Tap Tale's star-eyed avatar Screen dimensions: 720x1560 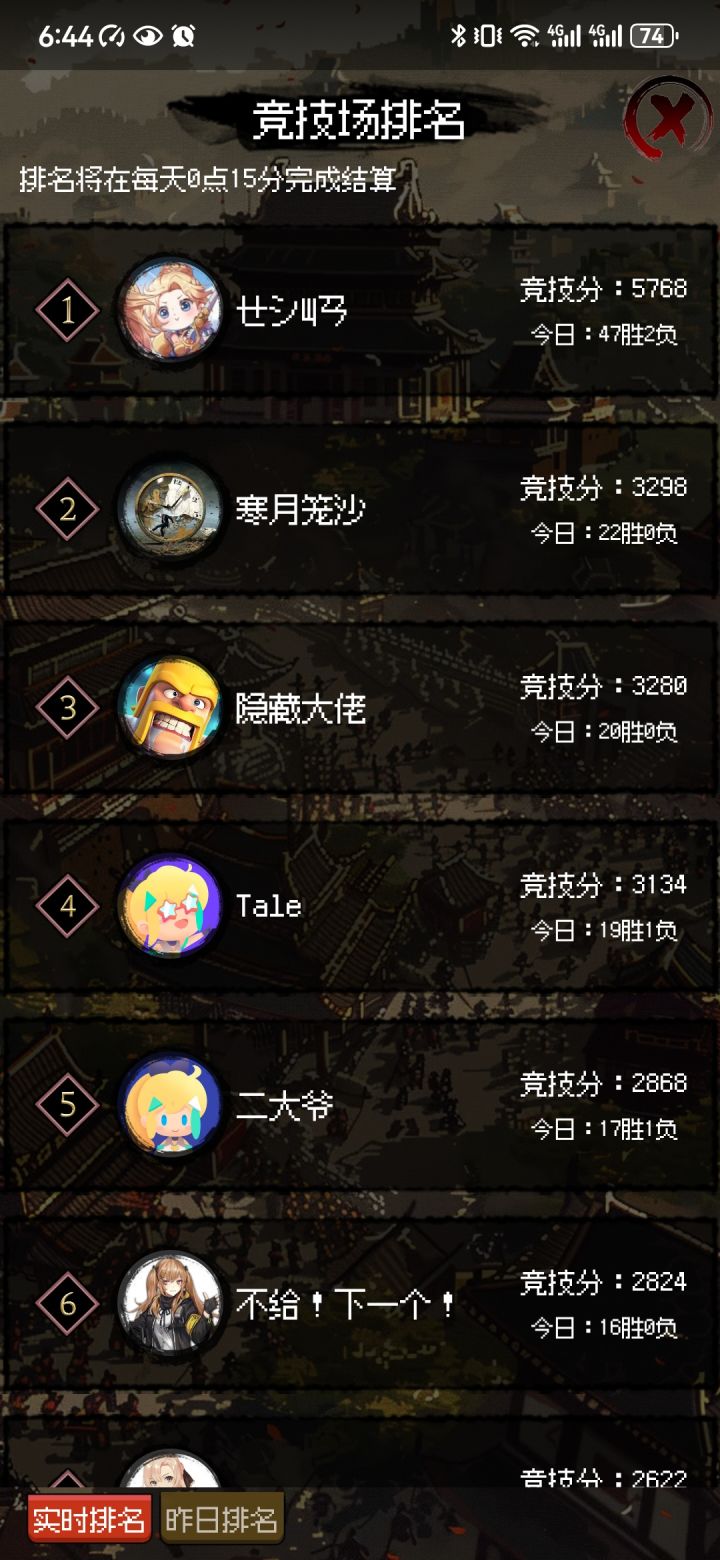(170, 906)
